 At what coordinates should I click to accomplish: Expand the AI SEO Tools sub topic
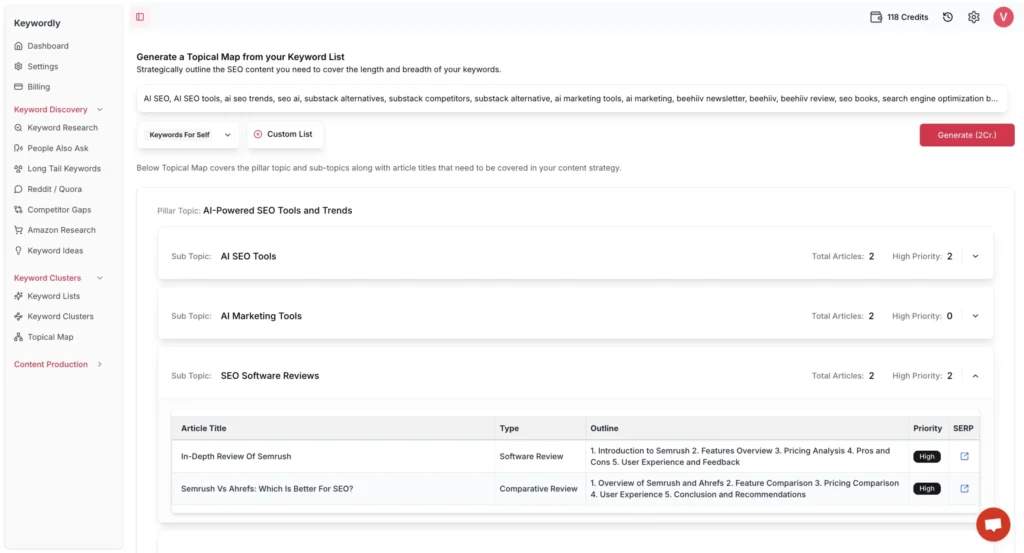pyautogui.click(x=975, y=257)
